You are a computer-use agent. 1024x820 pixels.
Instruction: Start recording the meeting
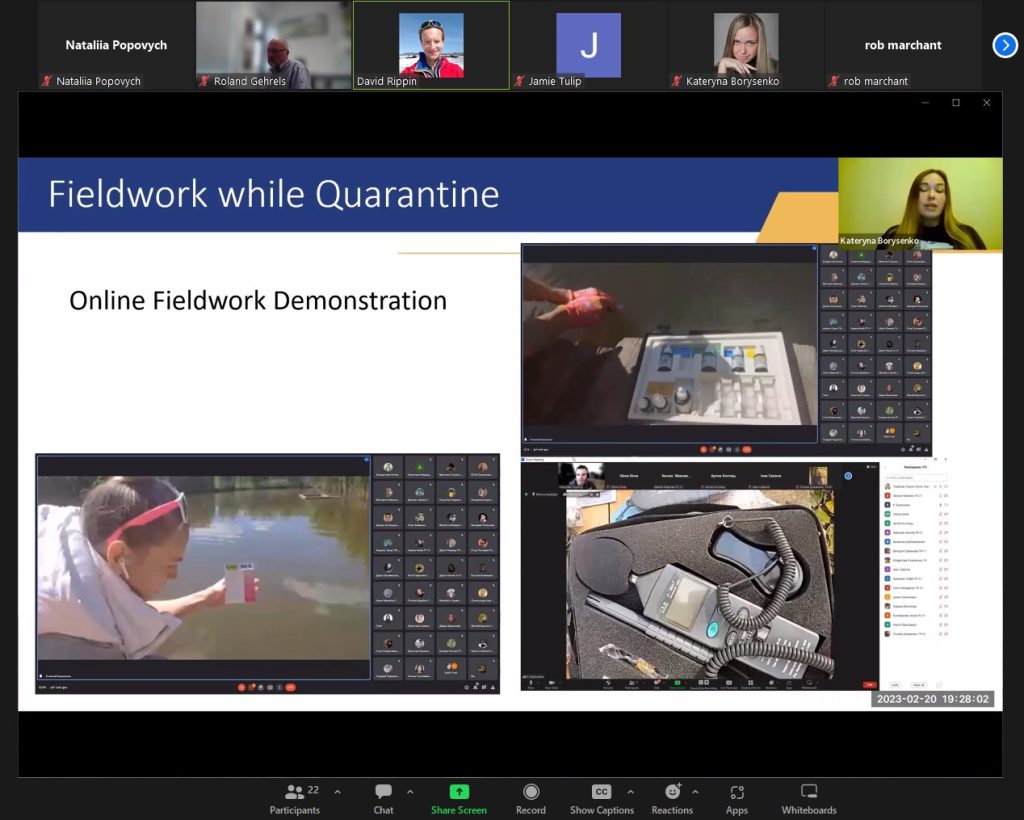[x=530, y=798]
